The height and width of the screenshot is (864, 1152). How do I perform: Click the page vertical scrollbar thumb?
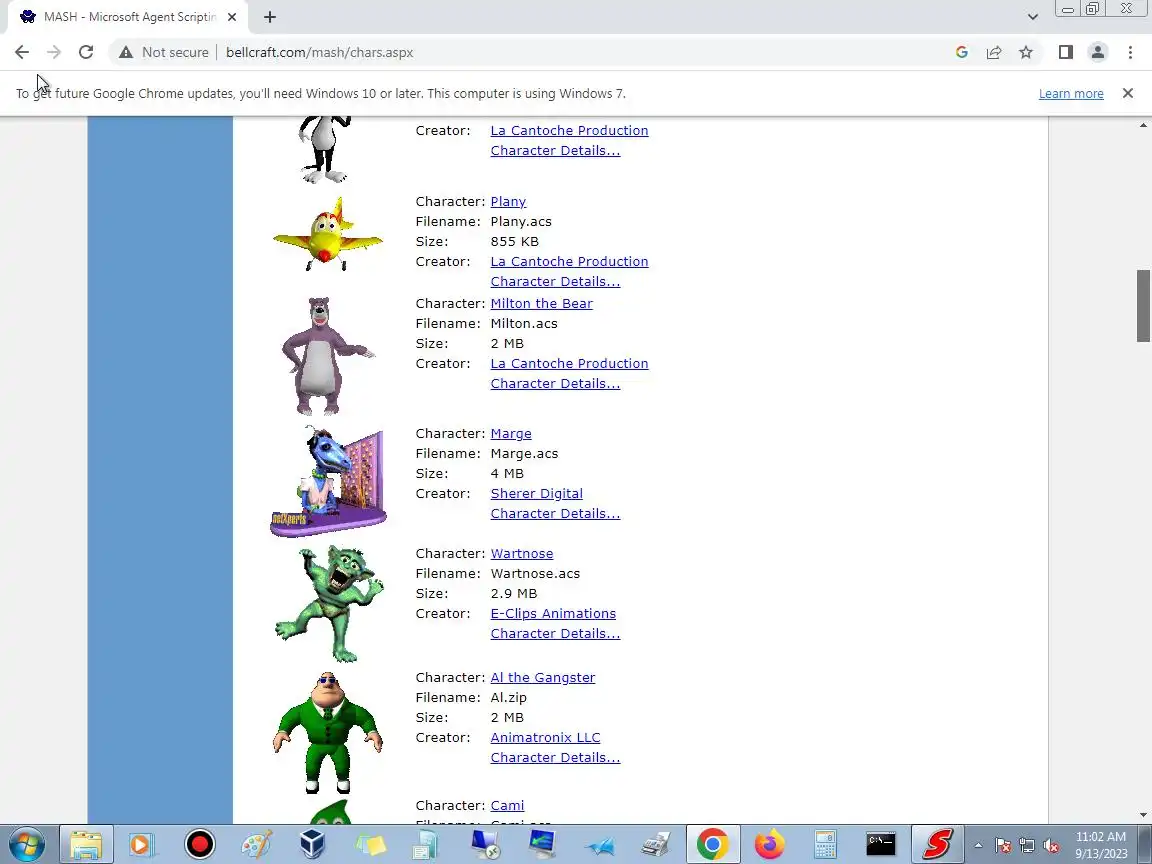[1143, 306]
